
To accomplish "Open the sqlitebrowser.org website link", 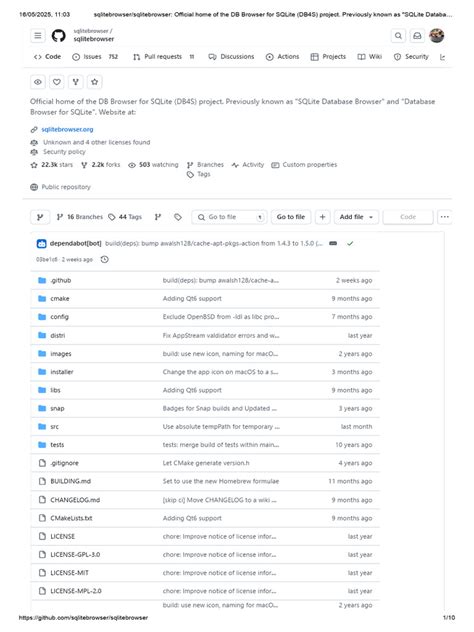I will pos(67,129).
